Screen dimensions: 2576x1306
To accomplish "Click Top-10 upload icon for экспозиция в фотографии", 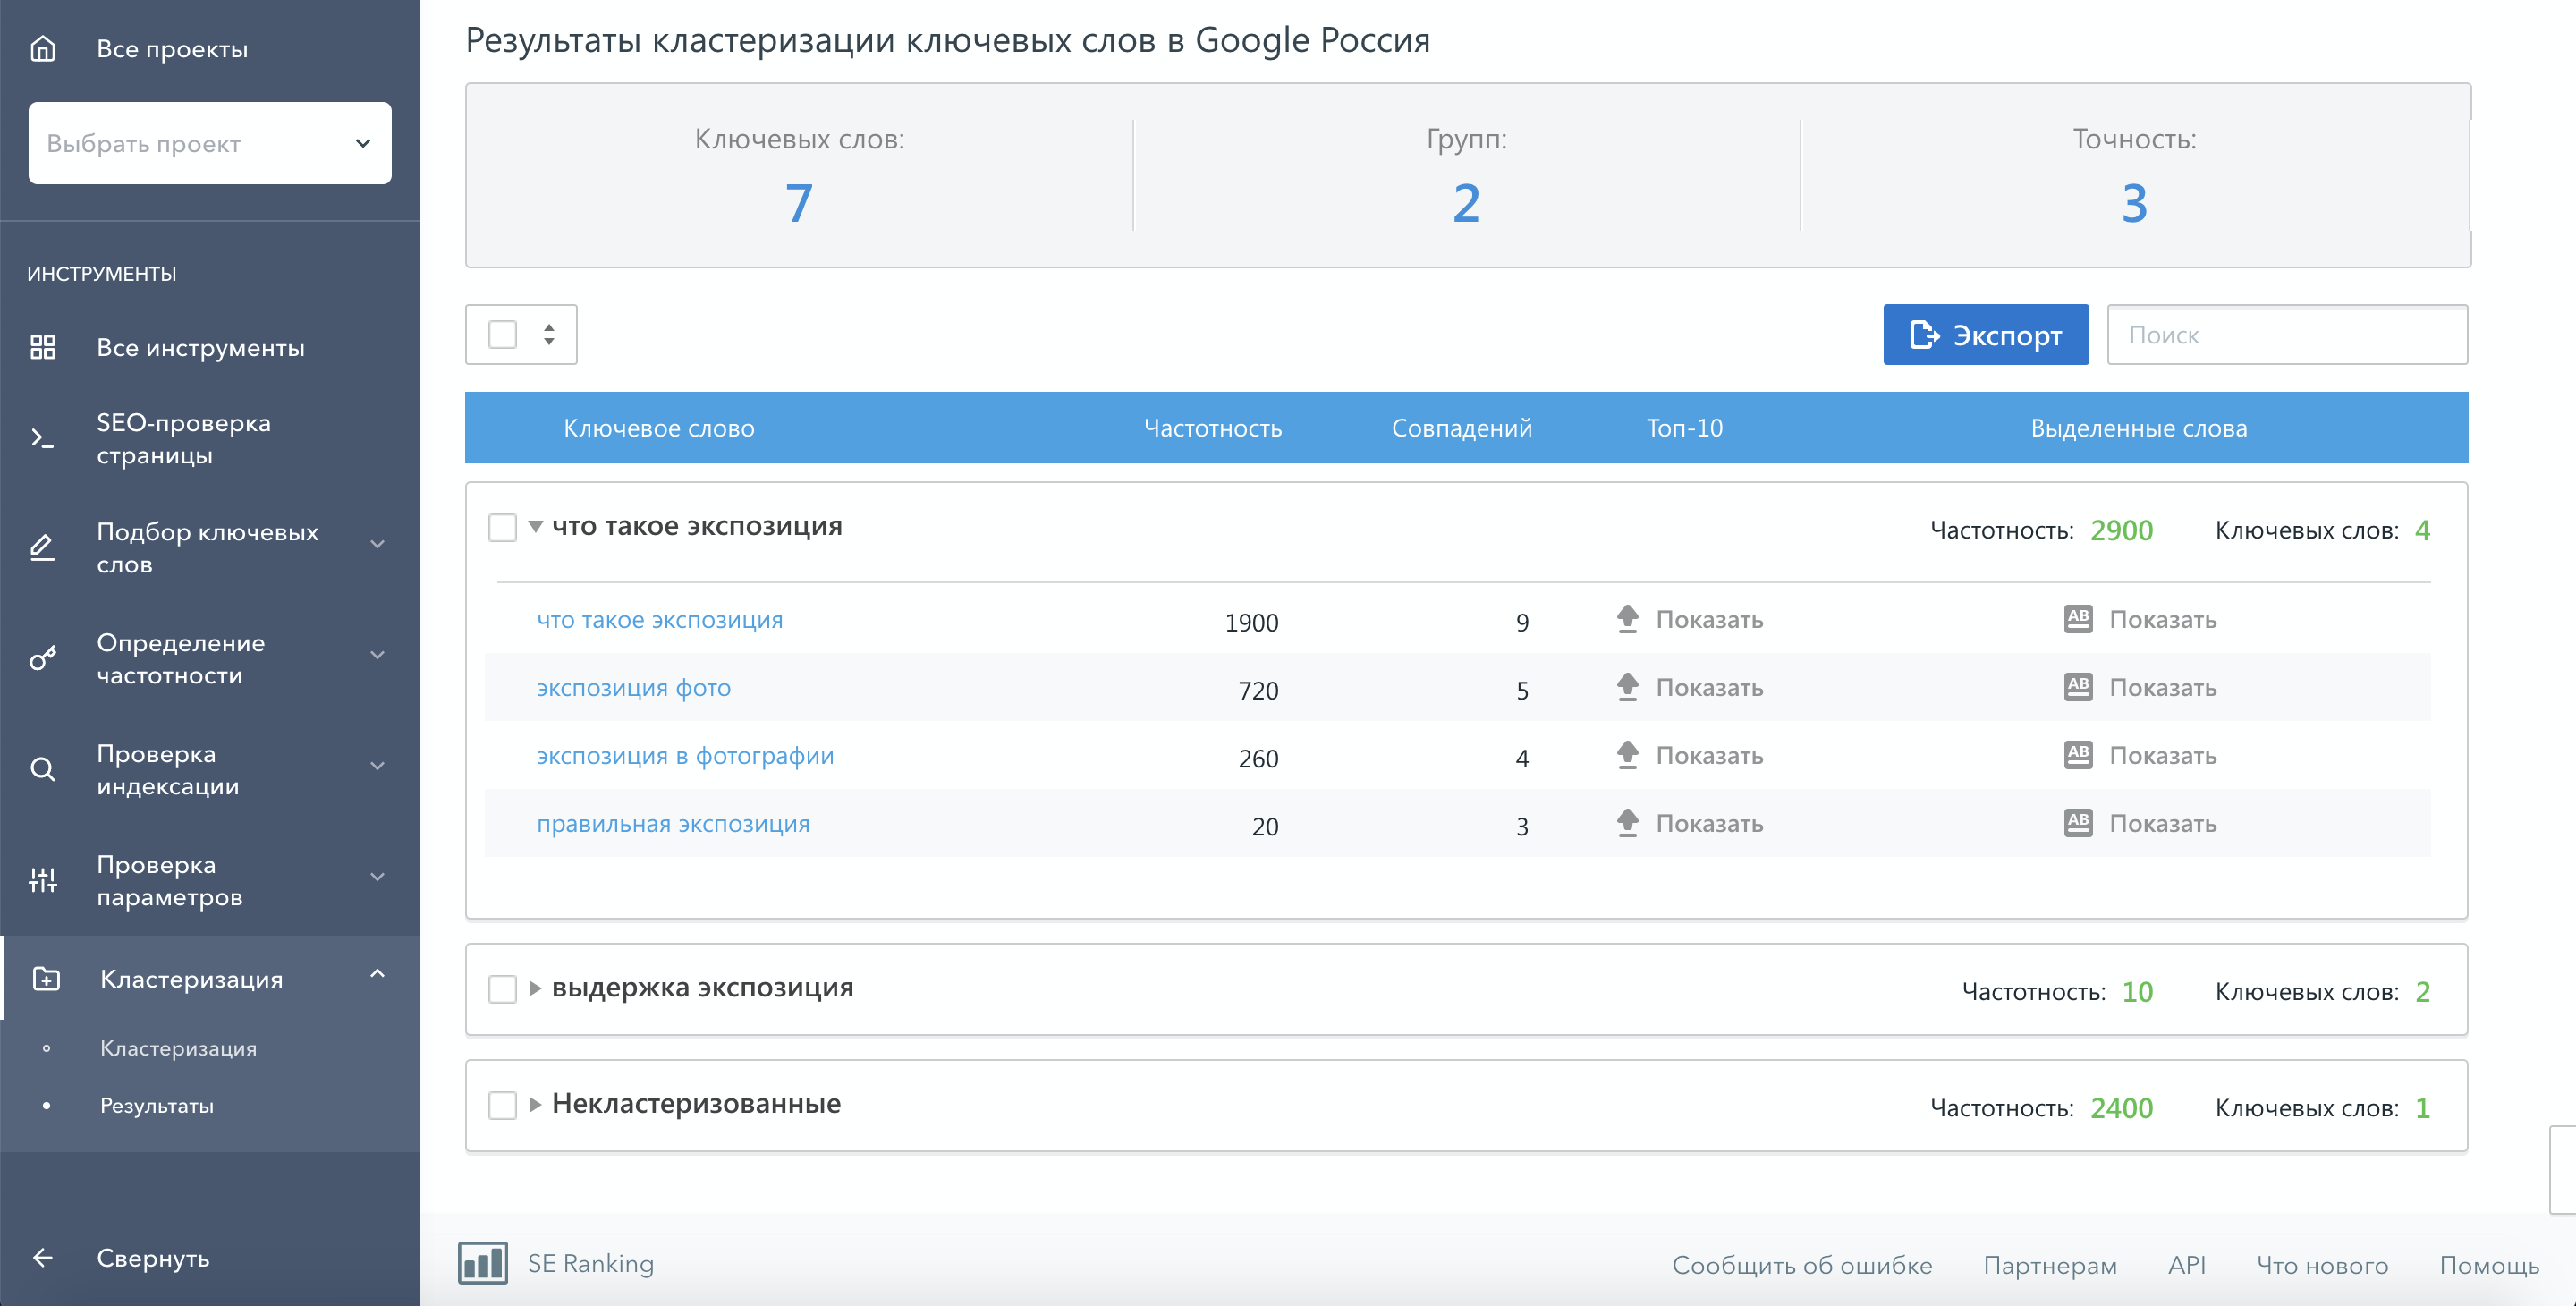I will click(x=1628, y=755).
